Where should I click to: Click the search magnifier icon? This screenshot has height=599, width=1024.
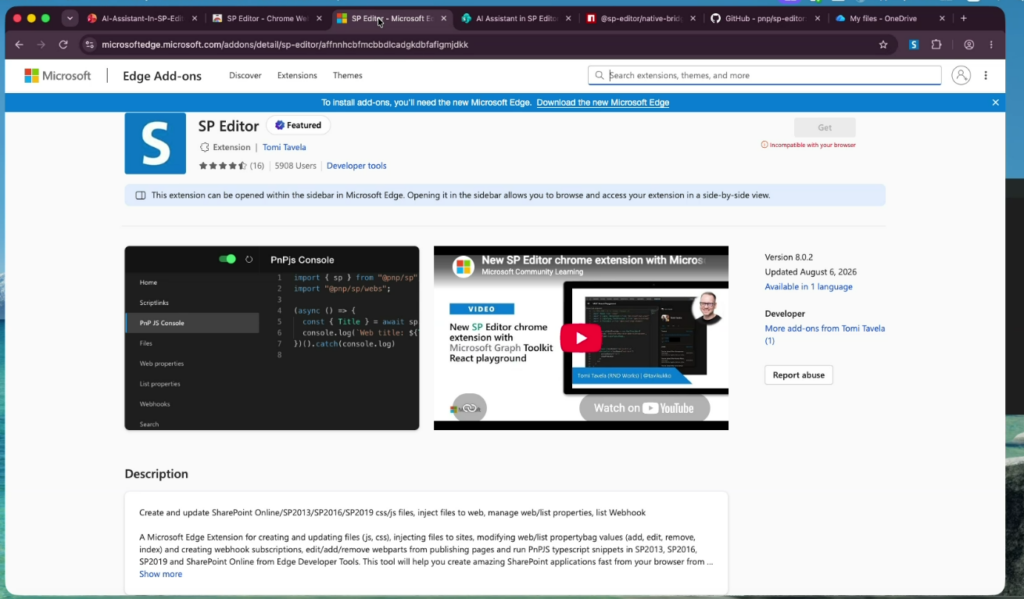point(599,75)
